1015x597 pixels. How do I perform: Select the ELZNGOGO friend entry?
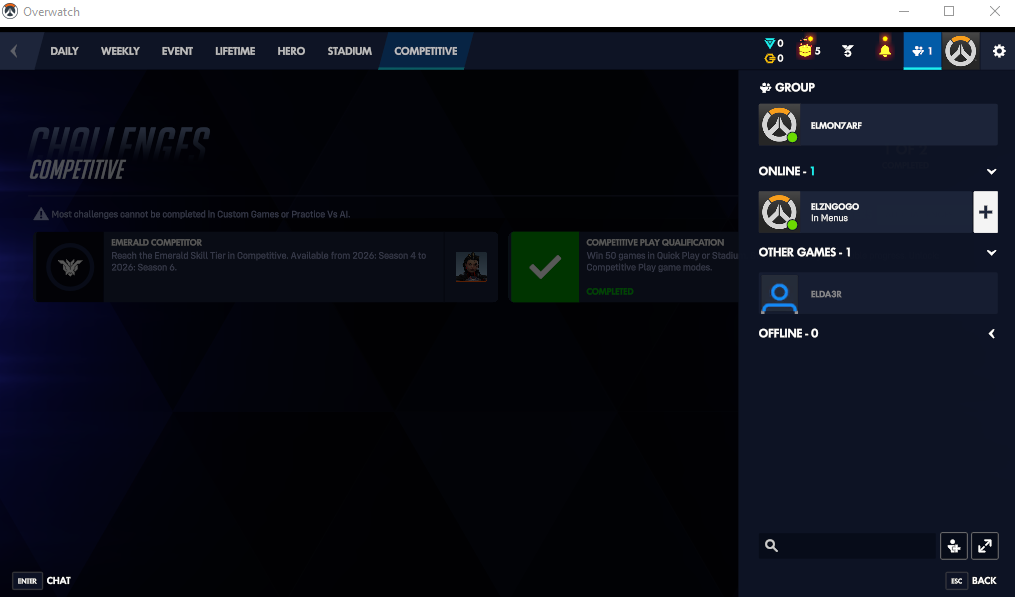(x=865, y=212)
